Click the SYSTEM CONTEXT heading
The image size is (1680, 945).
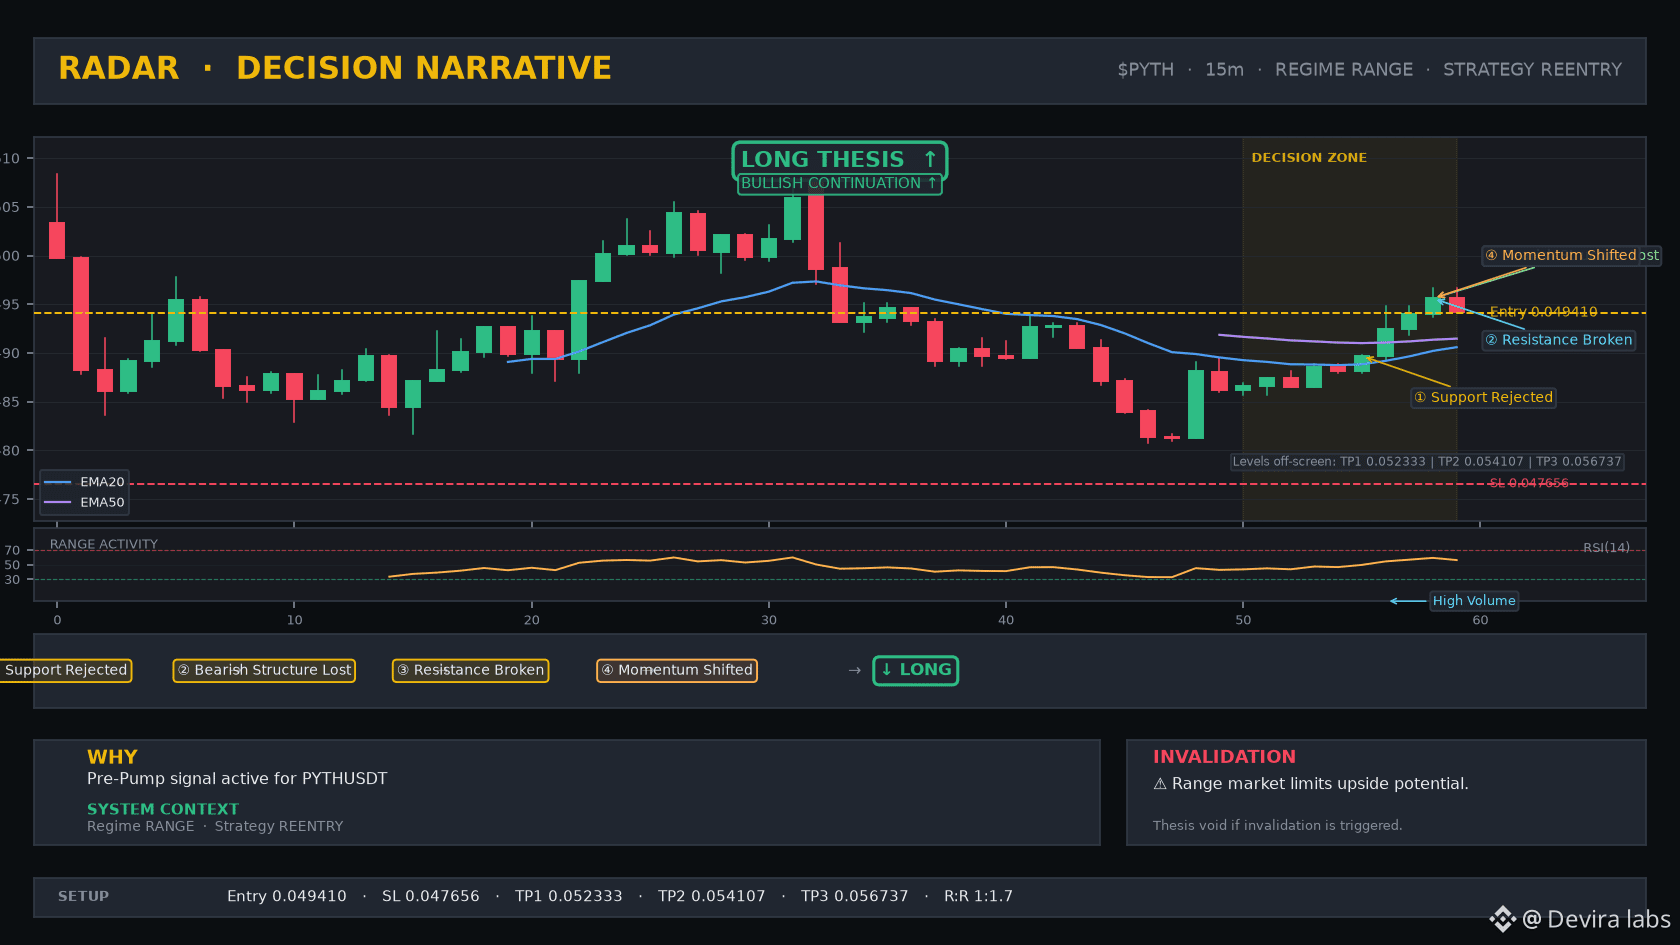point(163,809)
